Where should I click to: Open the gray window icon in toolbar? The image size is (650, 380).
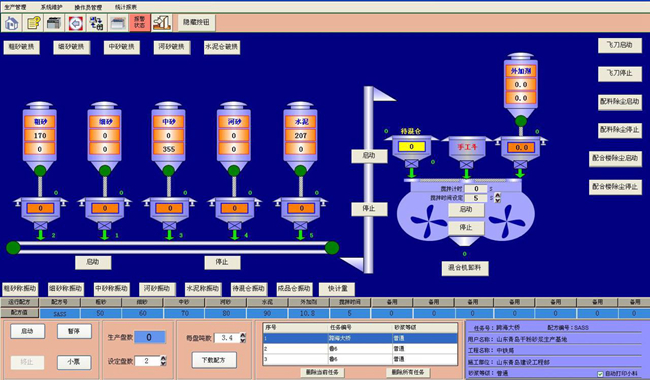pyautogui.click(x=119, y=23)
